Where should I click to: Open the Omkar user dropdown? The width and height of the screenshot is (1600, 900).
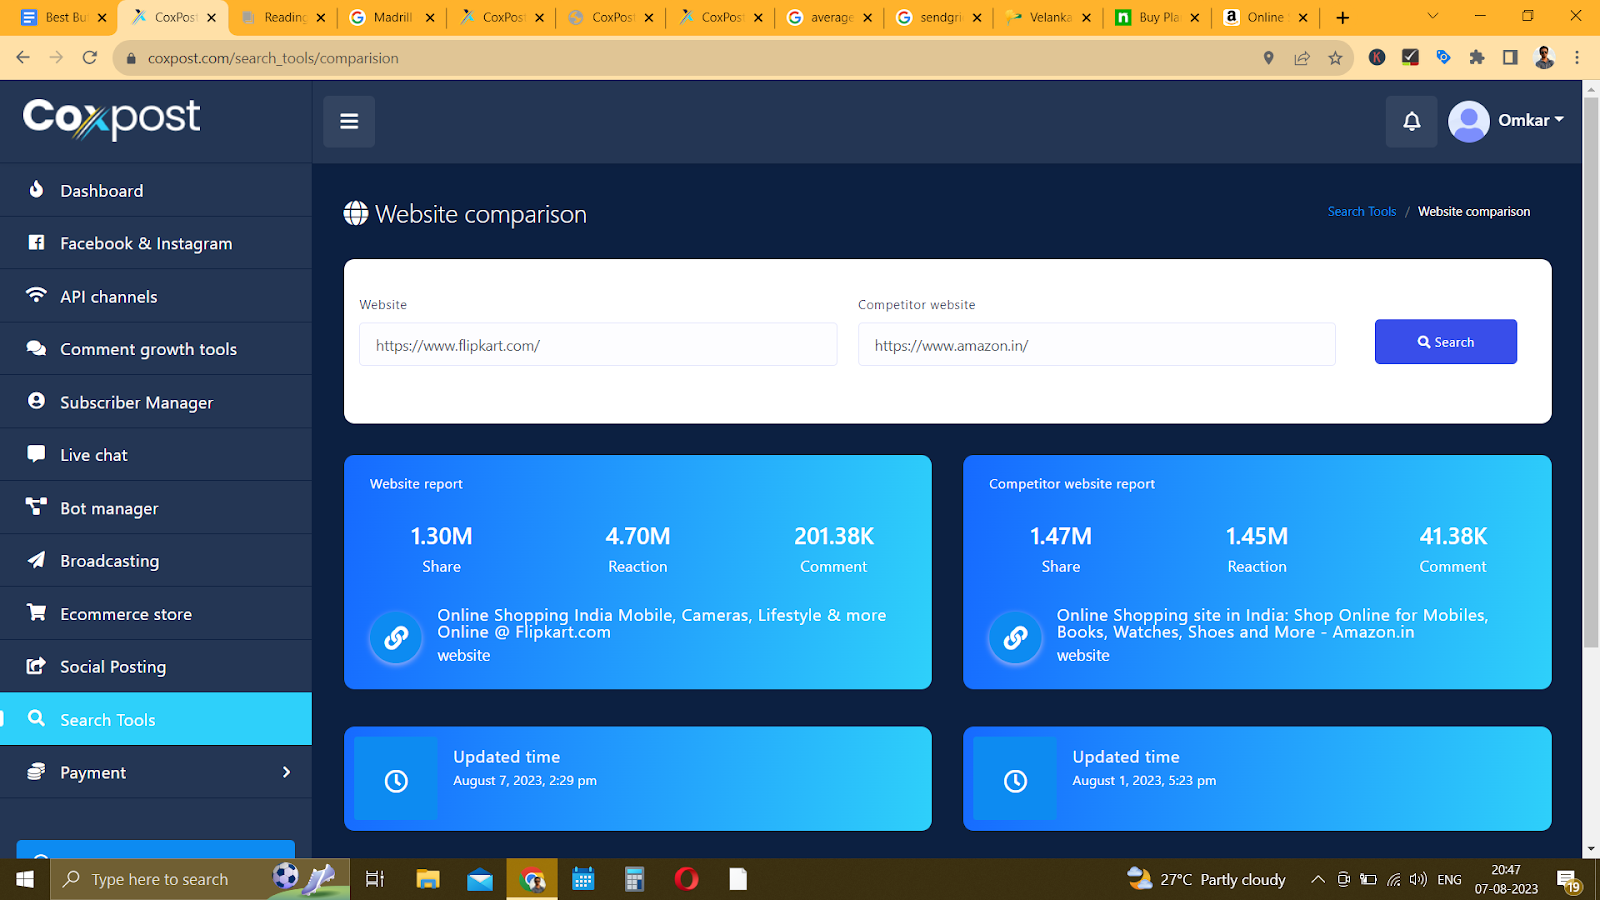[1530, 120]
